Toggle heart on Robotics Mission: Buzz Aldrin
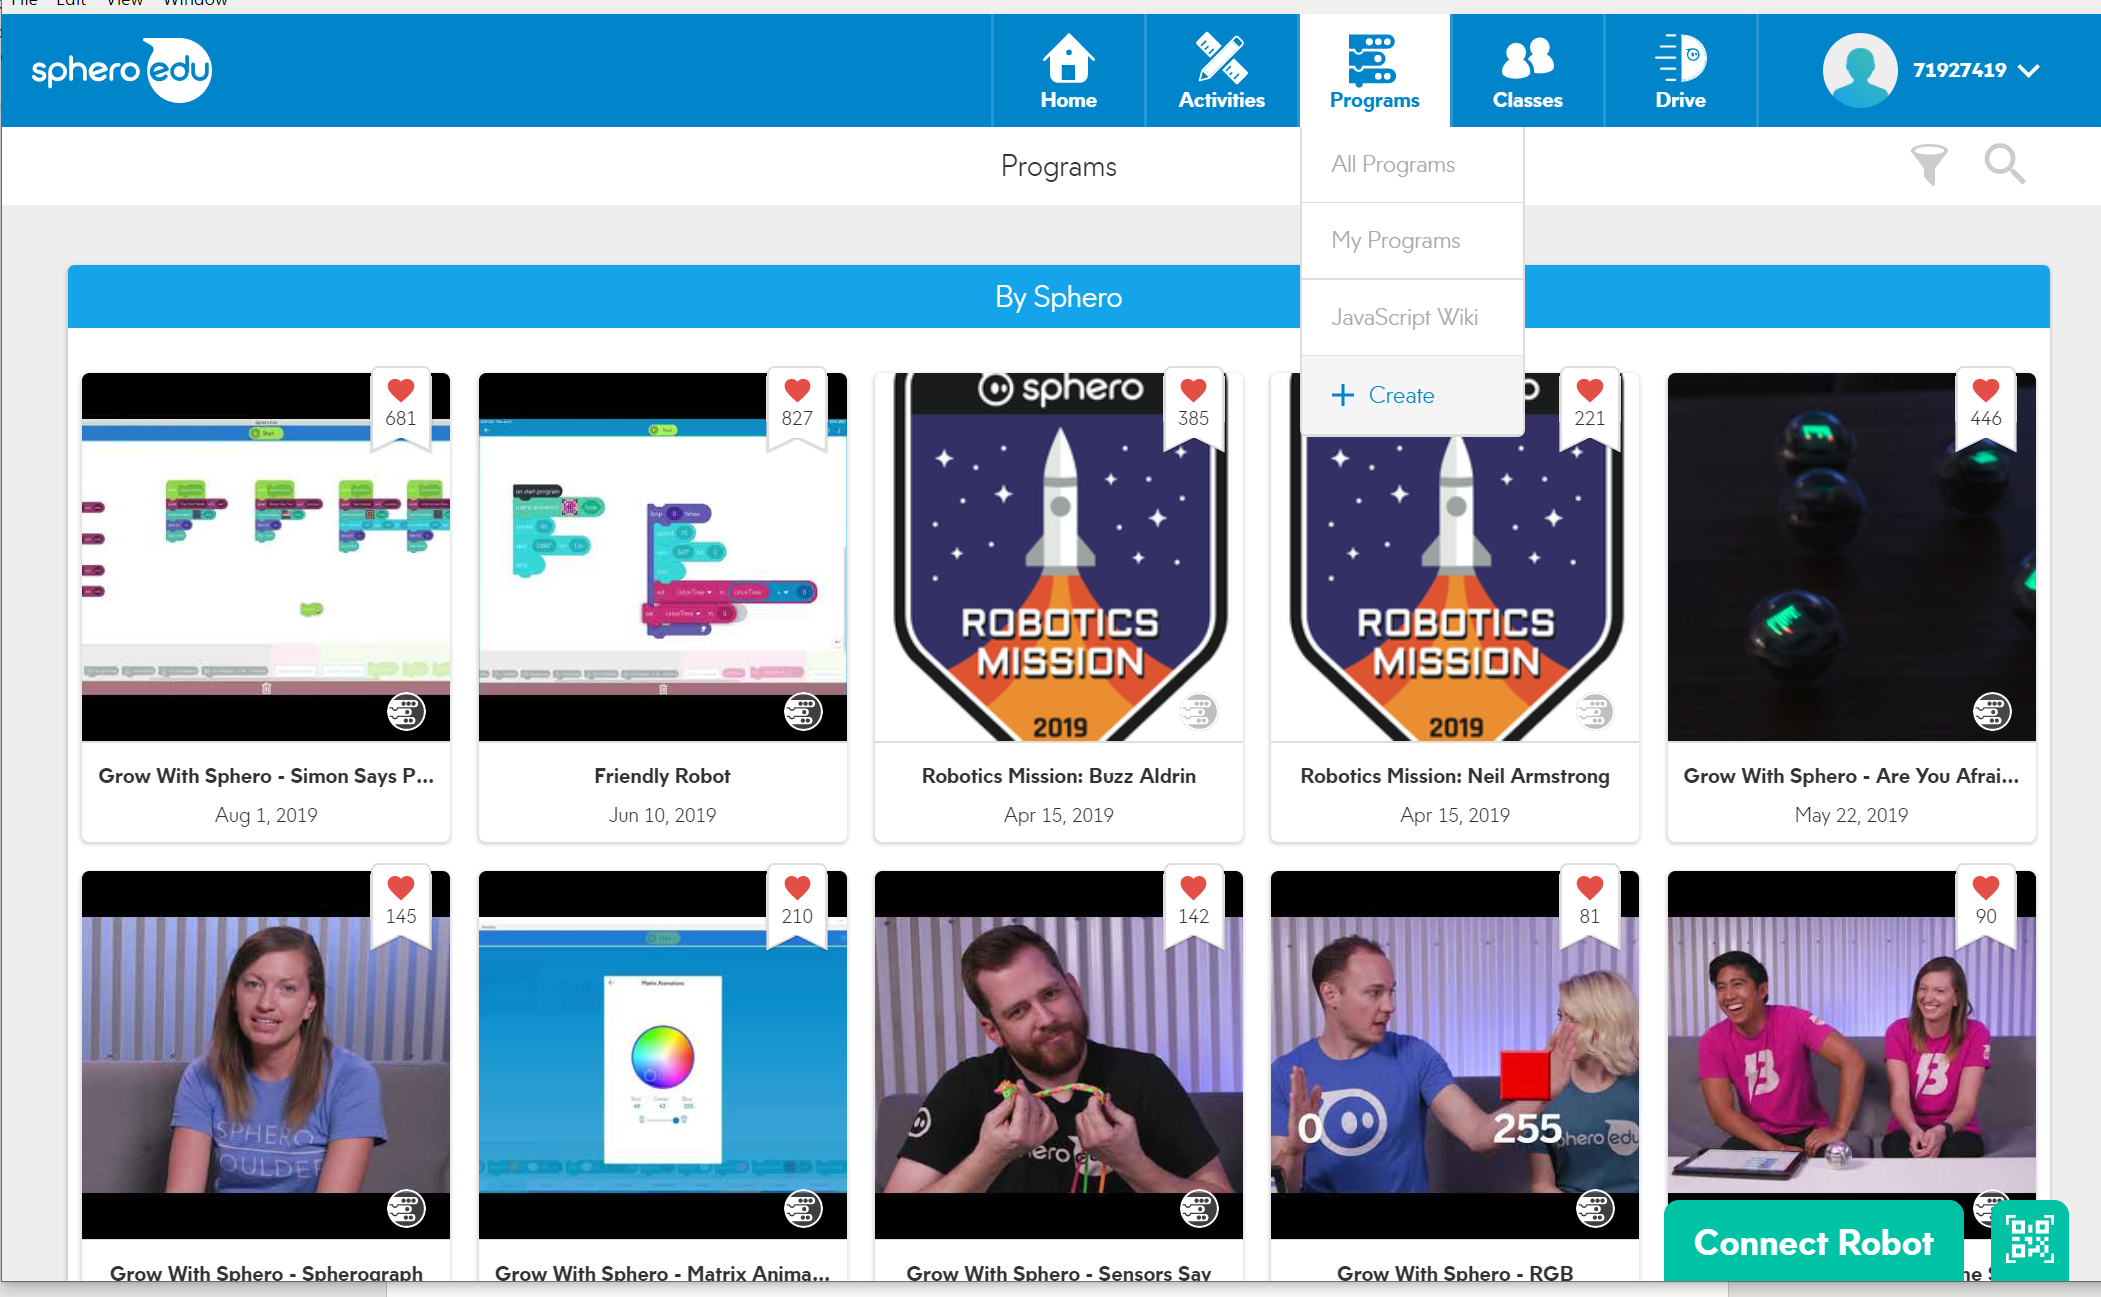Image resolution: width=2101 pixels, height=1297 pixels. point(1193,391)
